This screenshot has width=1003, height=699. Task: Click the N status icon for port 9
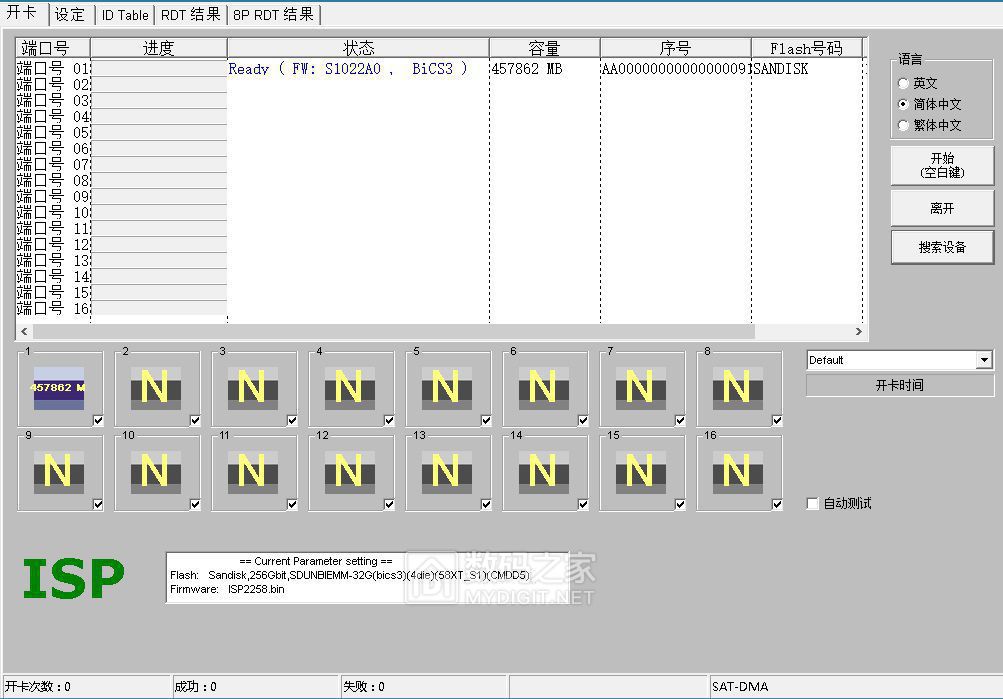[x=59, y=472]
